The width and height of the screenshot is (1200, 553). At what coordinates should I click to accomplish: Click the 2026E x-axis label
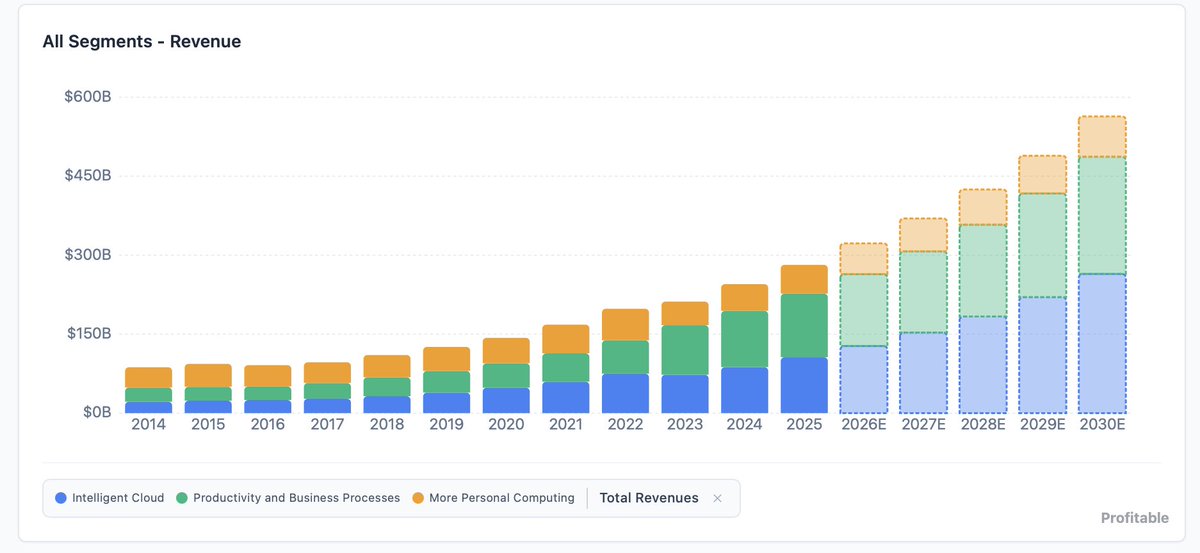864,424
